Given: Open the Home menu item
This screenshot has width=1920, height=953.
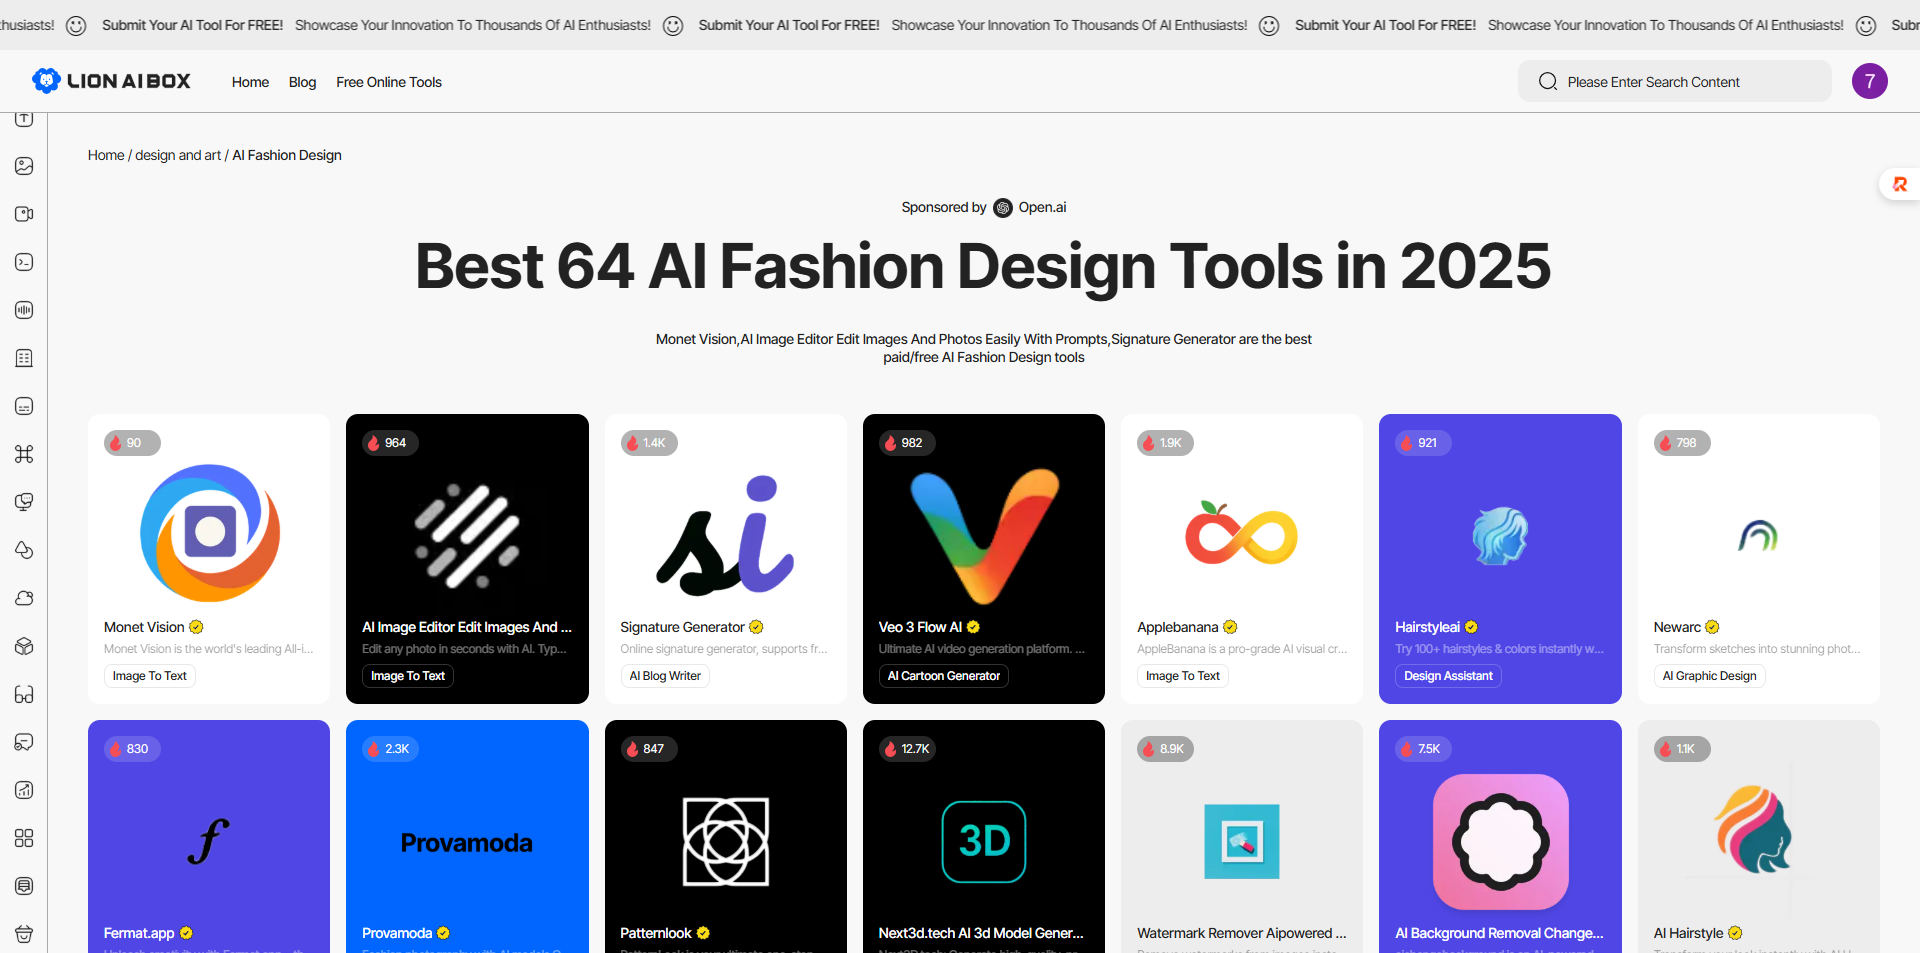Looking at the screenshot, I should coord(250,82).
